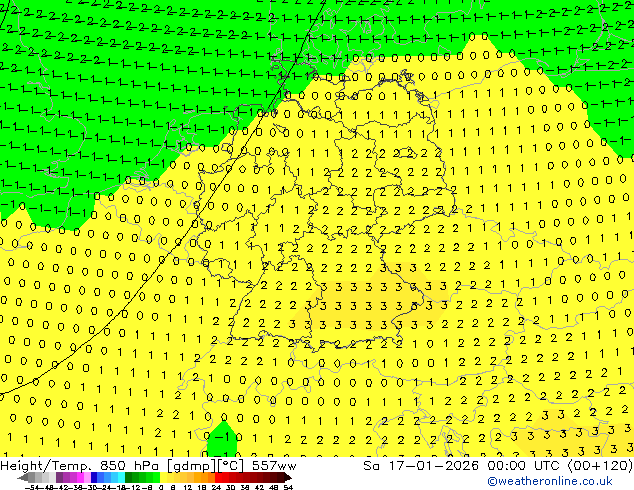Image resolution: width=634 pixels, height=490 pixels.
Task: Open the weatheronline.co.uk link
Action: pyautogui.click(x=550, y=481)
